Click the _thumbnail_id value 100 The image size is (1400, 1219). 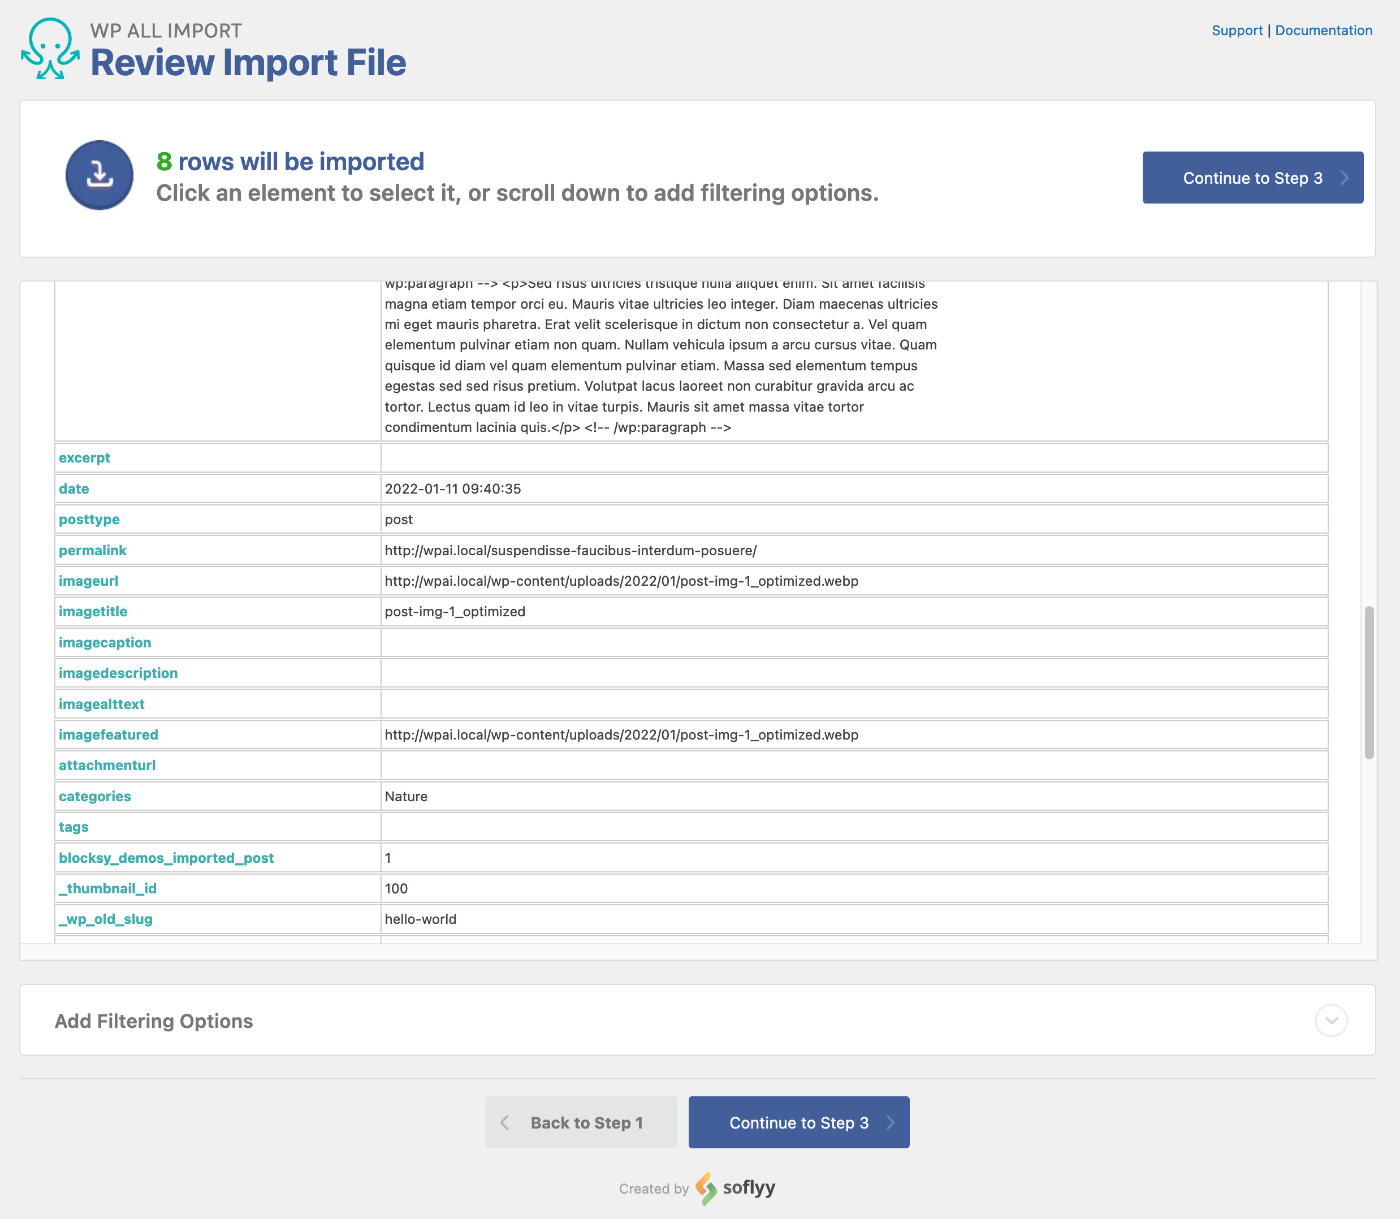tap(396, 889)
